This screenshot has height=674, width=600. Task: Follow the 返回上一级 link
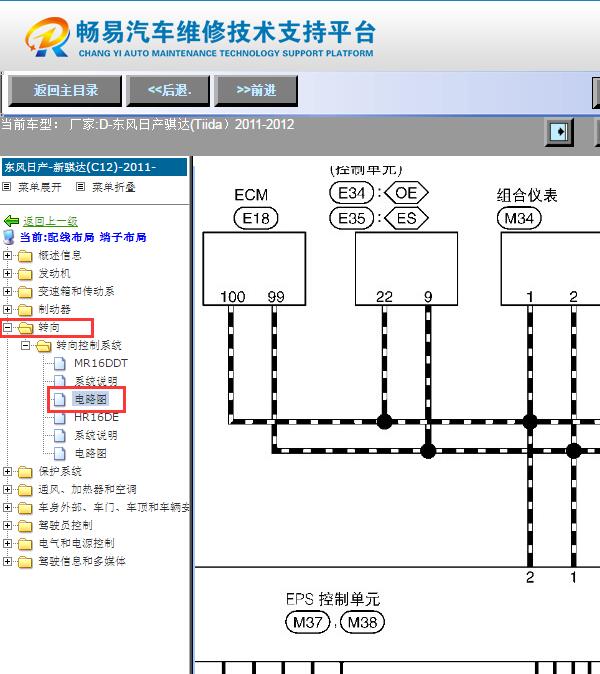(x=50, y=221)
